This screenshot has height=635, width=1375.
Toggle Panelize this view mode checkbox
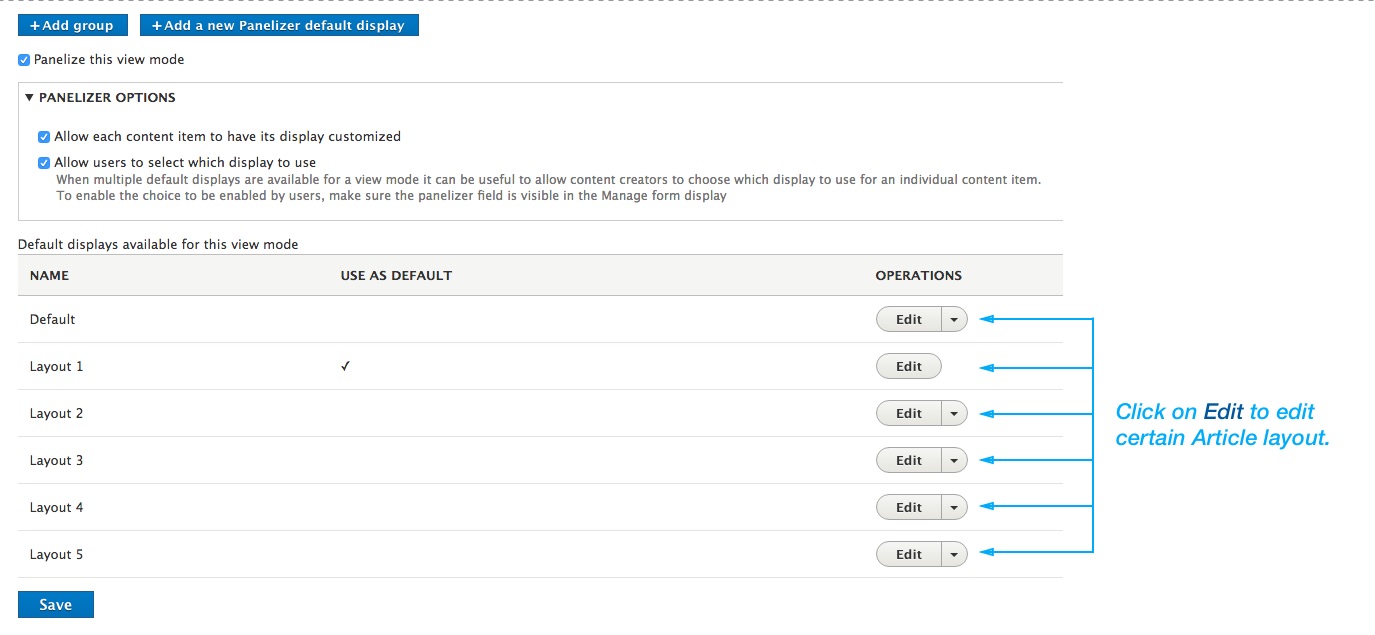24,60
